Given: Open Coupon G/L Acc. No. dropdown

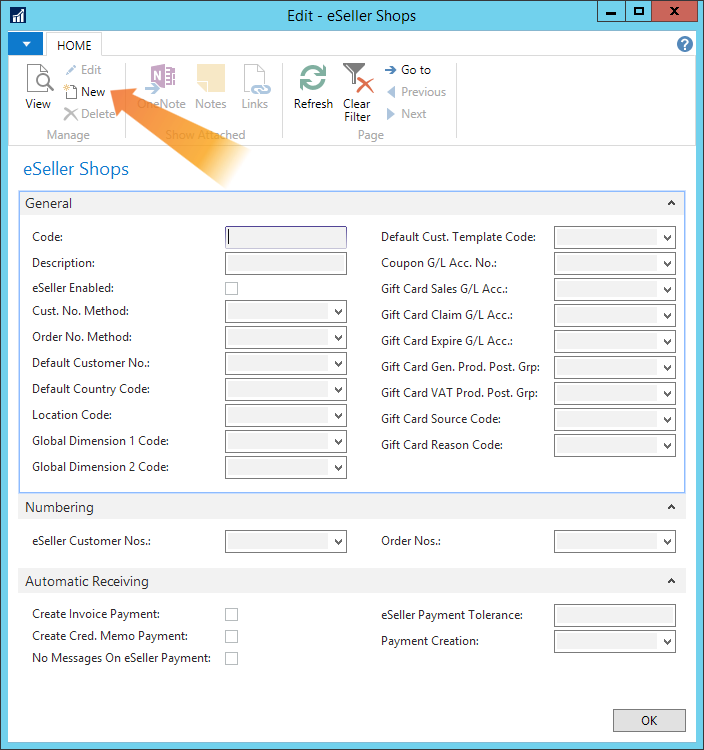Looking at the screenshot, I should click(x=668, y=264).
